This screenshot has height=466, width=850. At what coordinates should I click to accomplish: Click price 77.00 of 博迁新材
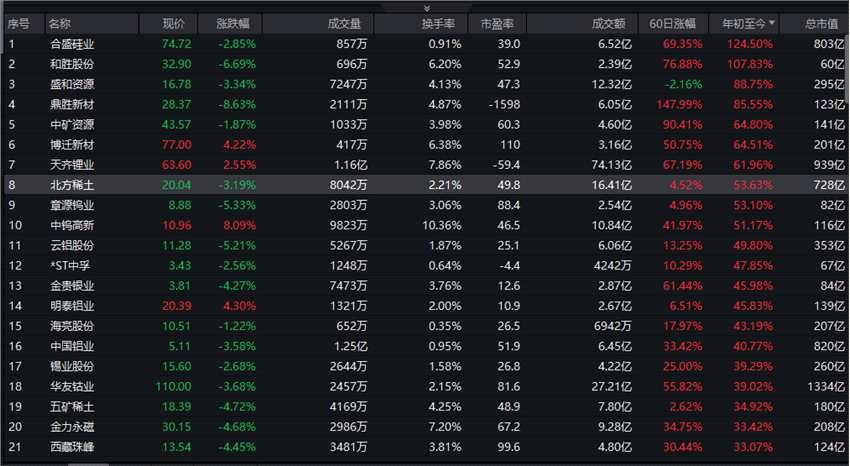tap(176, 145)
